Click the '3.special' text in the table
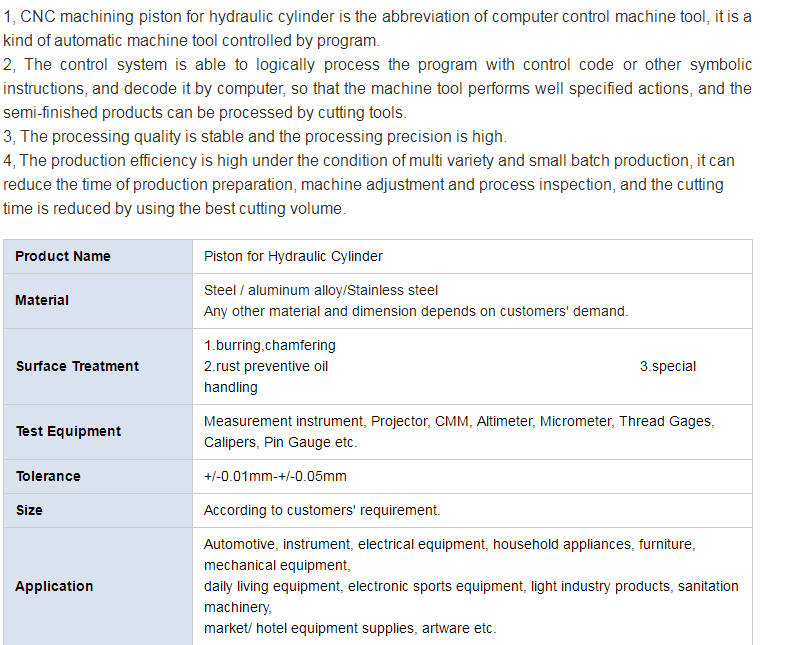 tap(667, 367)
